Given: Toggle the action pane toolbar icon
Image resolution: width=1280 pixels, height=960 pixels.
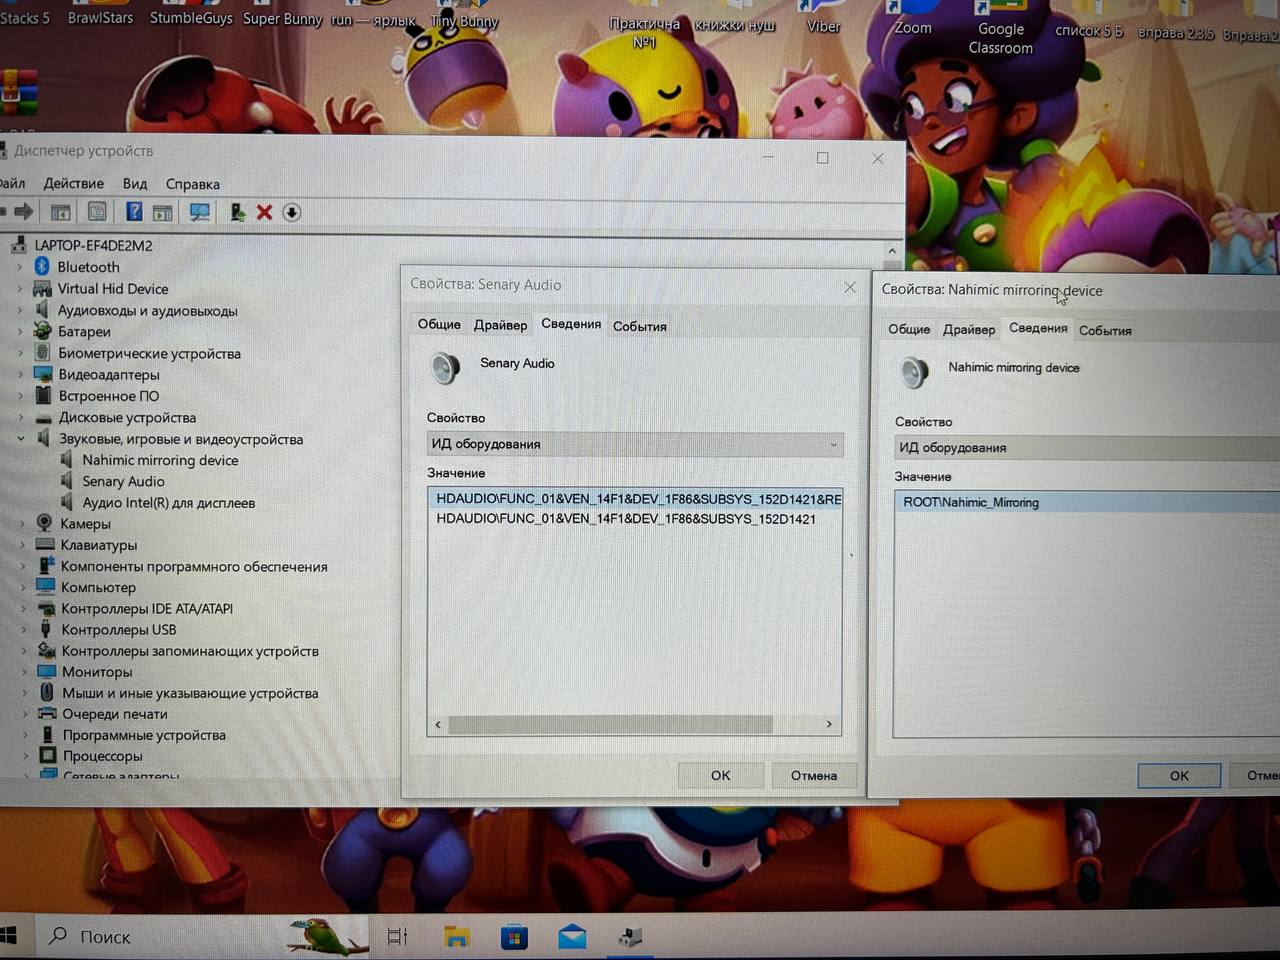Looking at the screenshot, I should pos(163,212).
